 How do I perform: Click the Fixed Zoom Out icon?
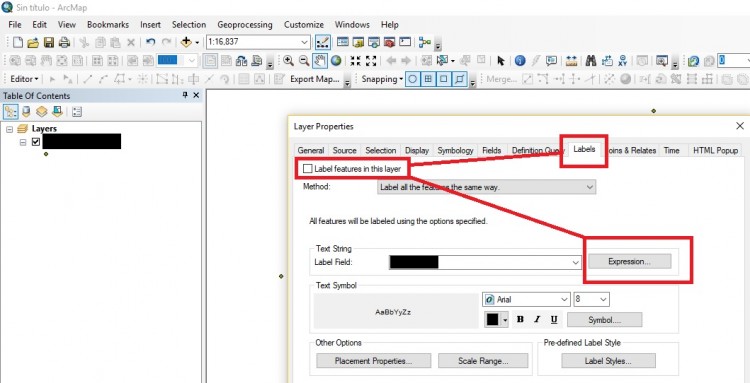[x=371, y=61]
